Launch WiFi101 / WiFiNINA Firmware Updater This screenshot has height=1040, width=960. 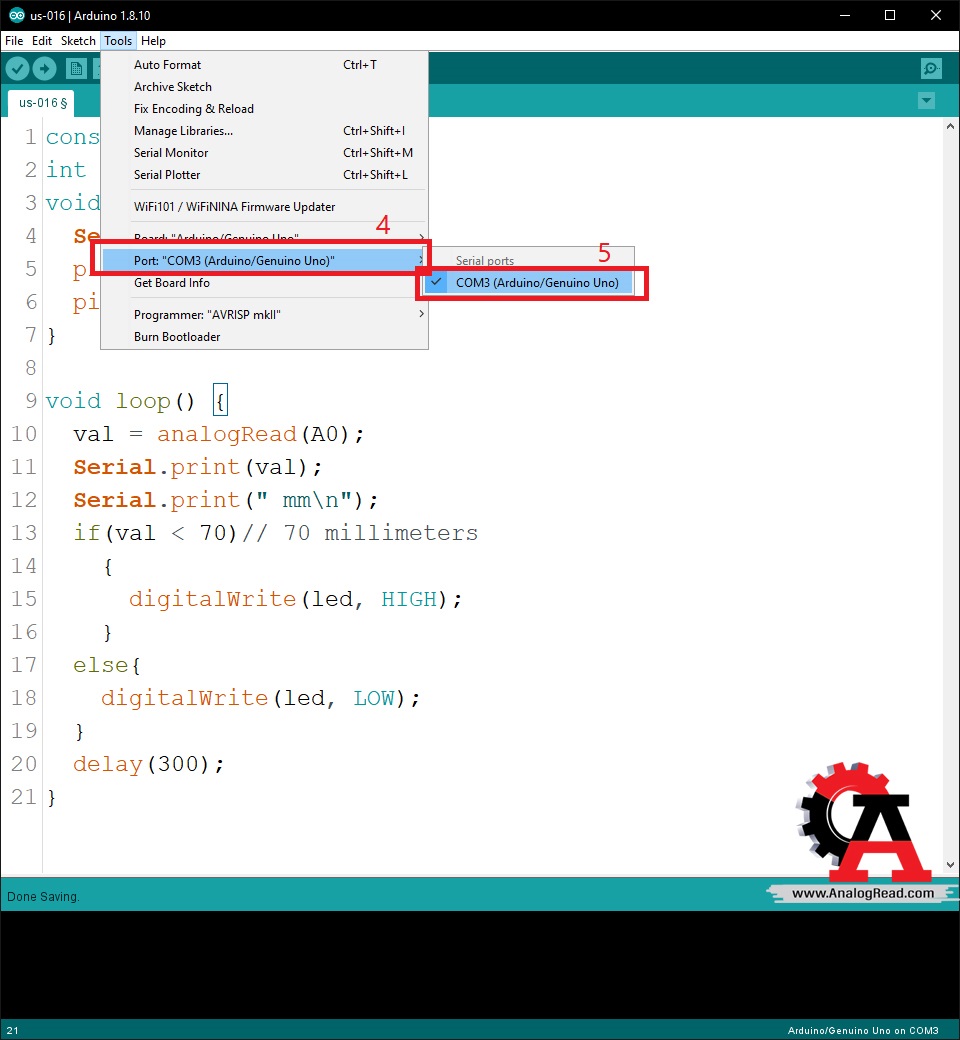[264, 206]
